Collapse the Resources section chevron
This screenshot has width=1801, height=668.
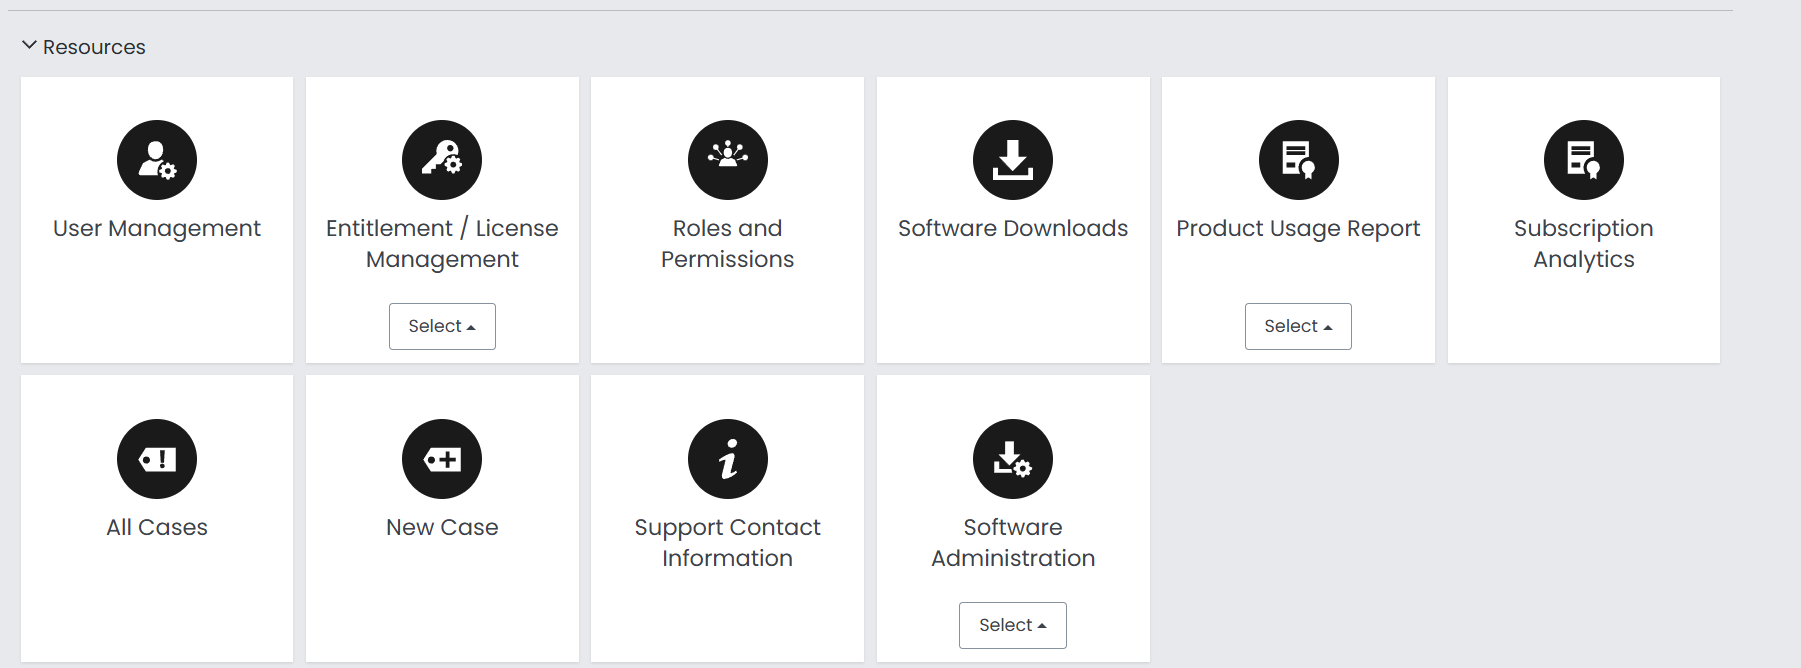[30, 46]
